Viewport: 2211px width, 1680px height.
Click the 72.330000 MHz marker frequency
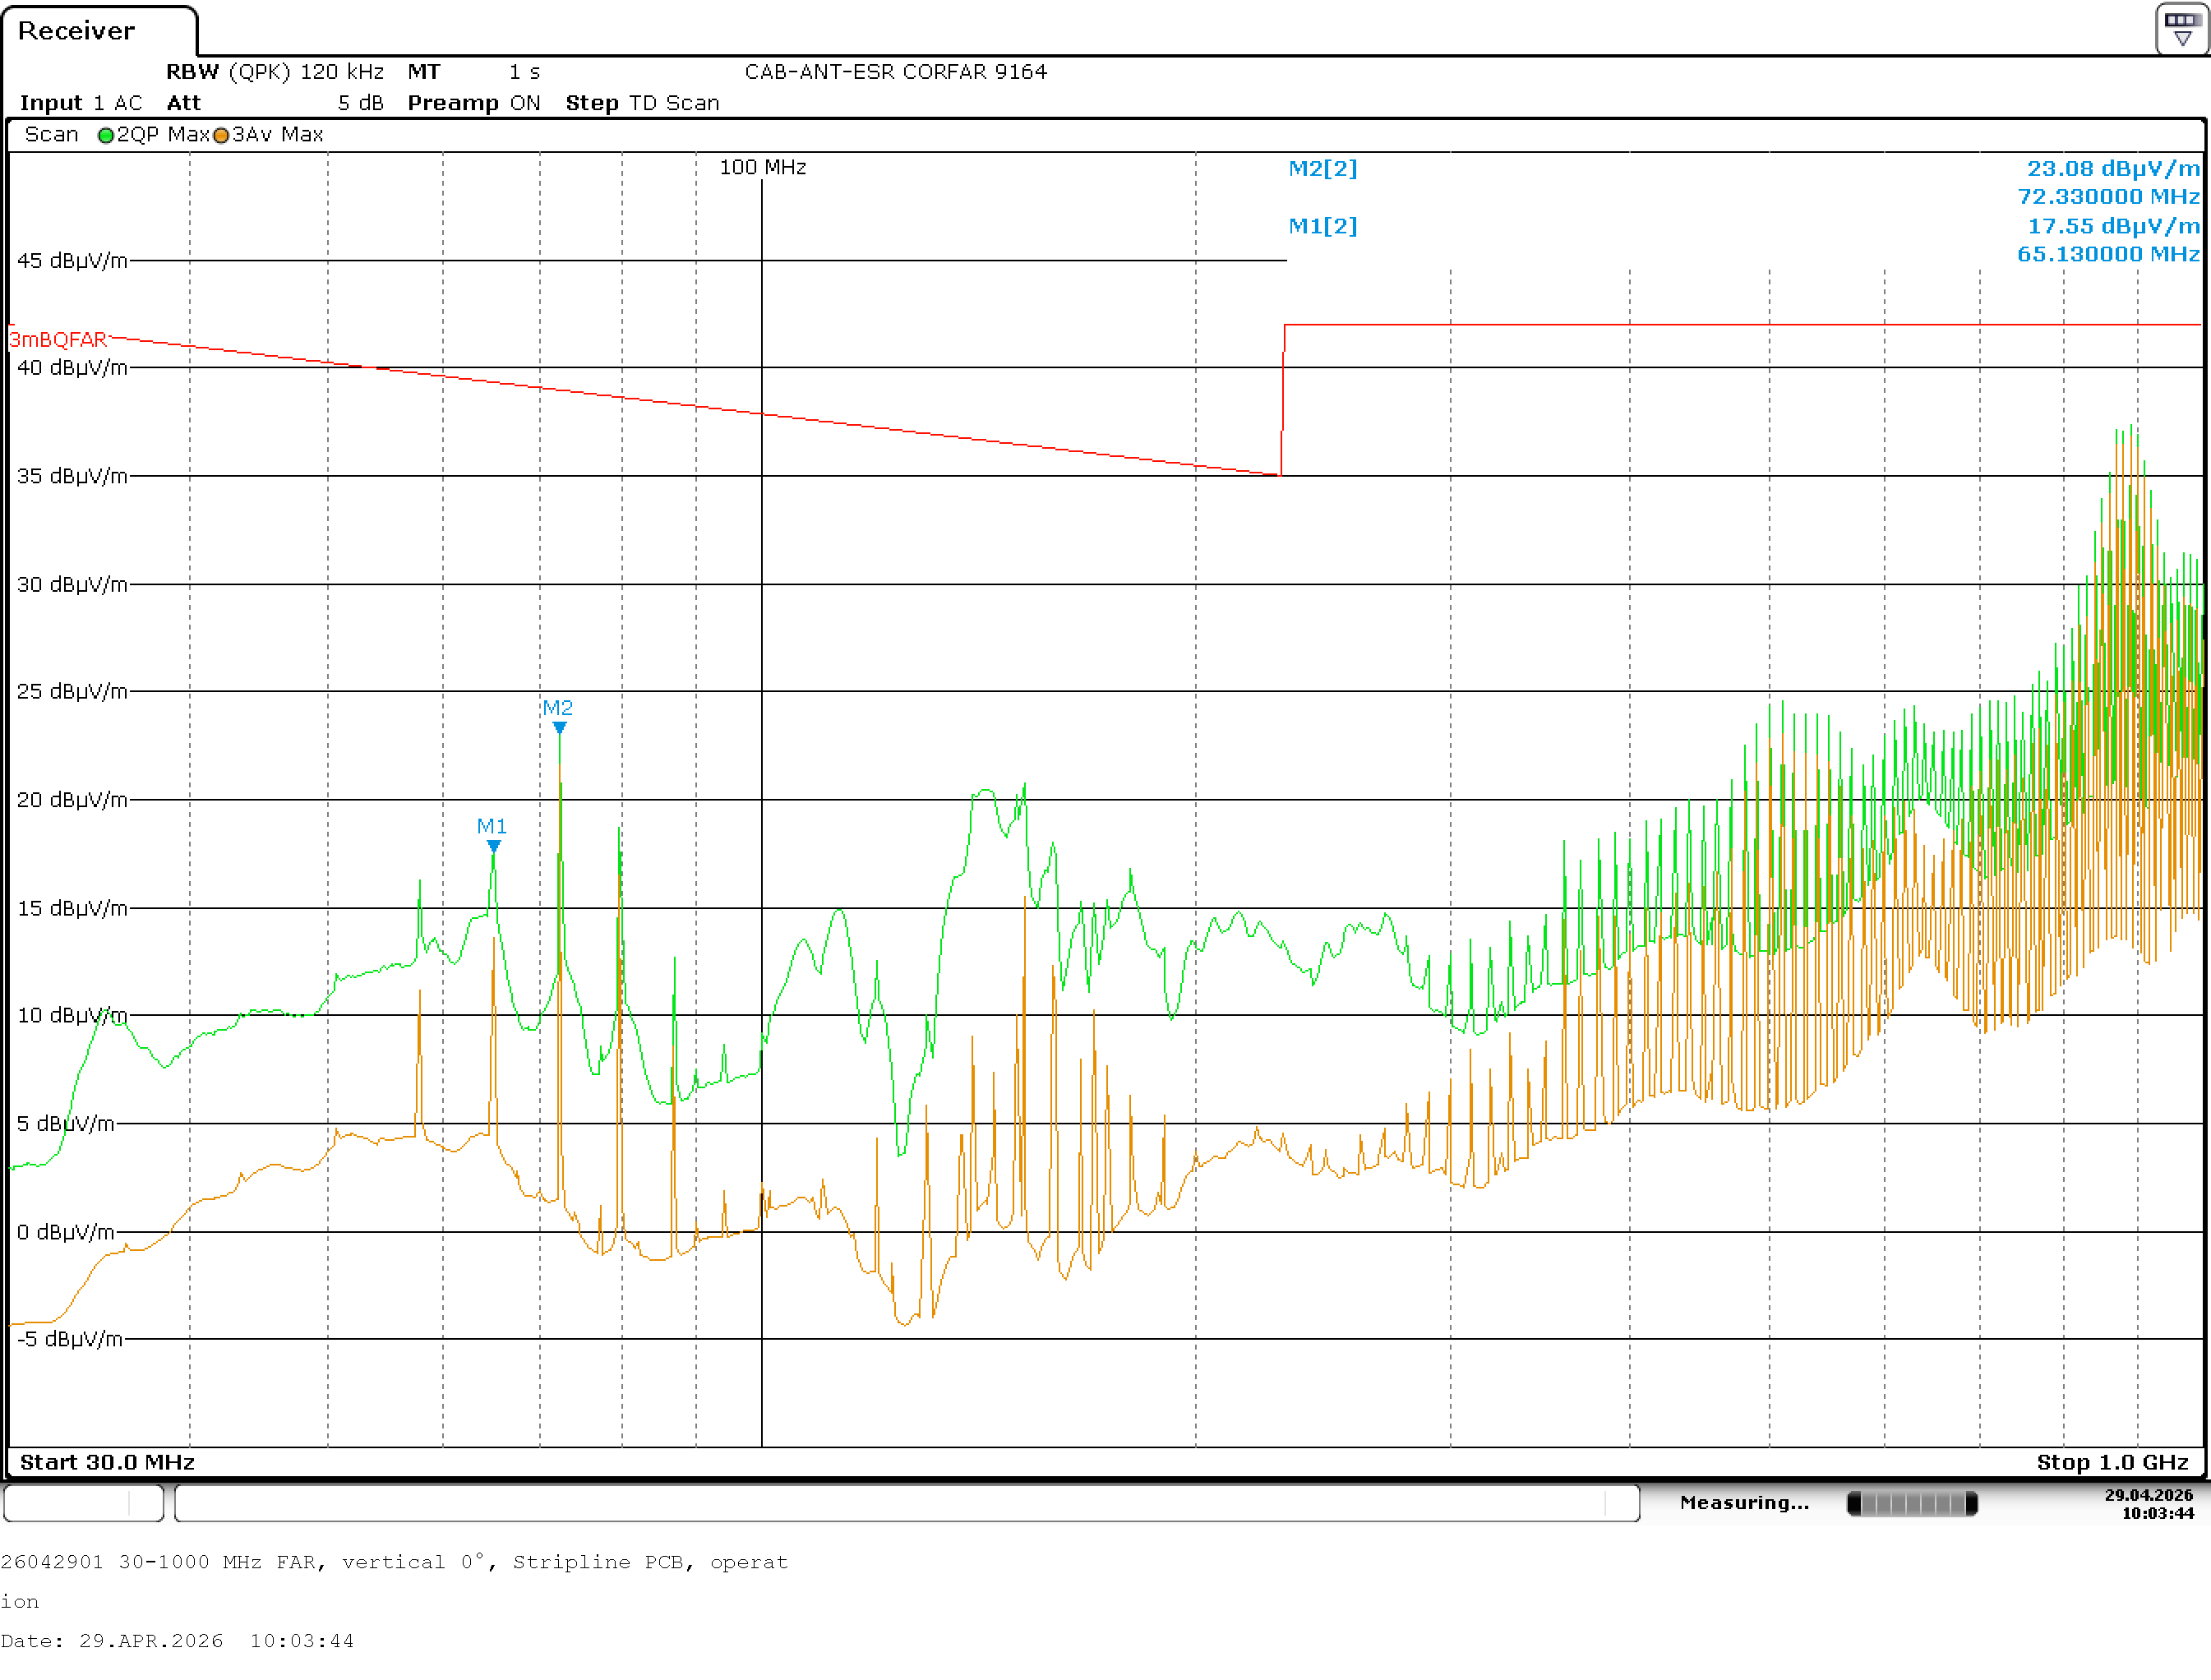point(2109,196)
